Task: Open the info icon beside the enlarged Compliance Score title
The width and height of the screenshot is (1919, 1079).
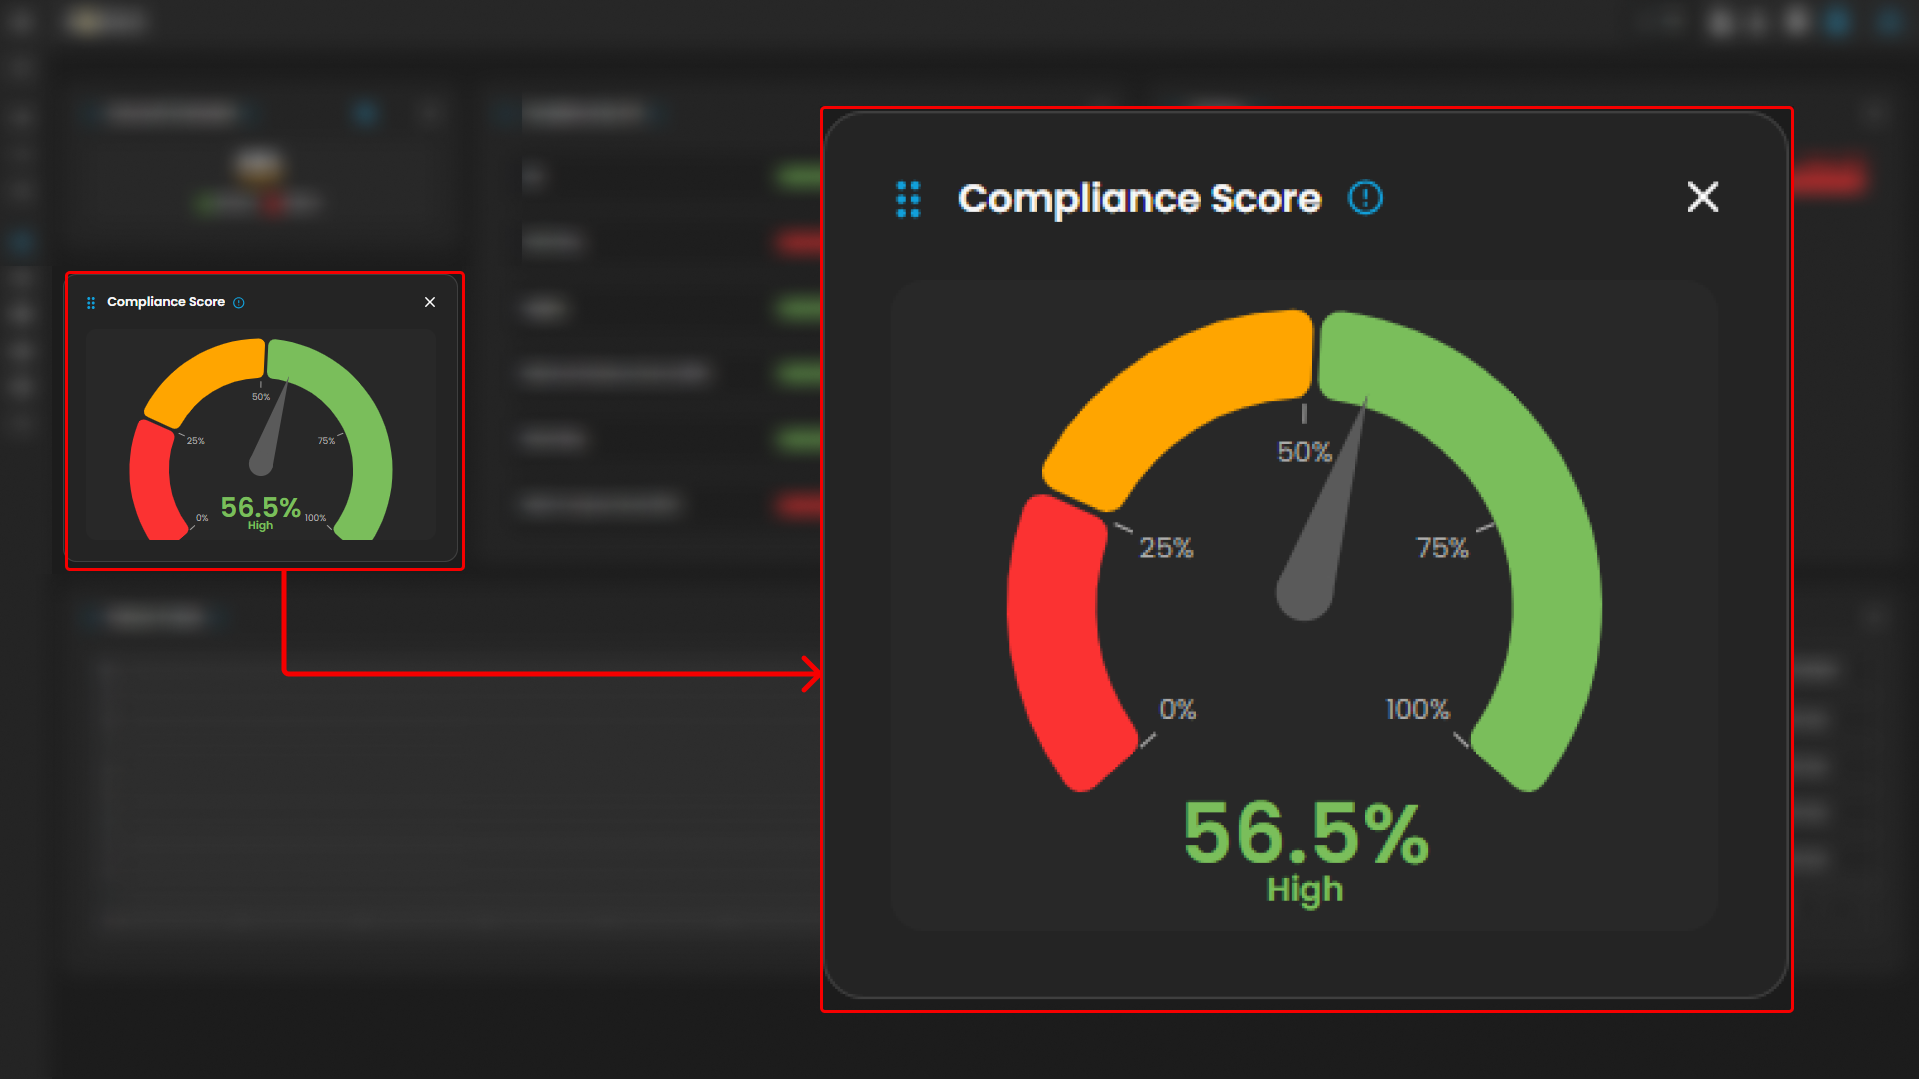Action: pos(1365,198)
